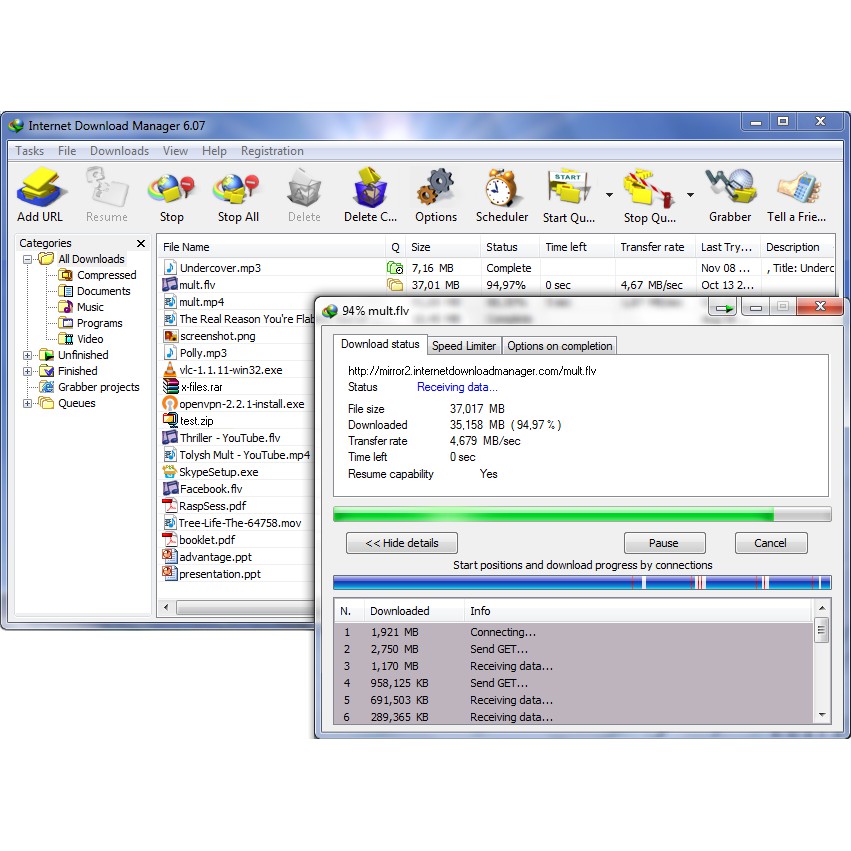Viewport: 851px width, 851px height.
Task: Open the Stop Queue dropdown arrow
Action: tap(690, 195)
